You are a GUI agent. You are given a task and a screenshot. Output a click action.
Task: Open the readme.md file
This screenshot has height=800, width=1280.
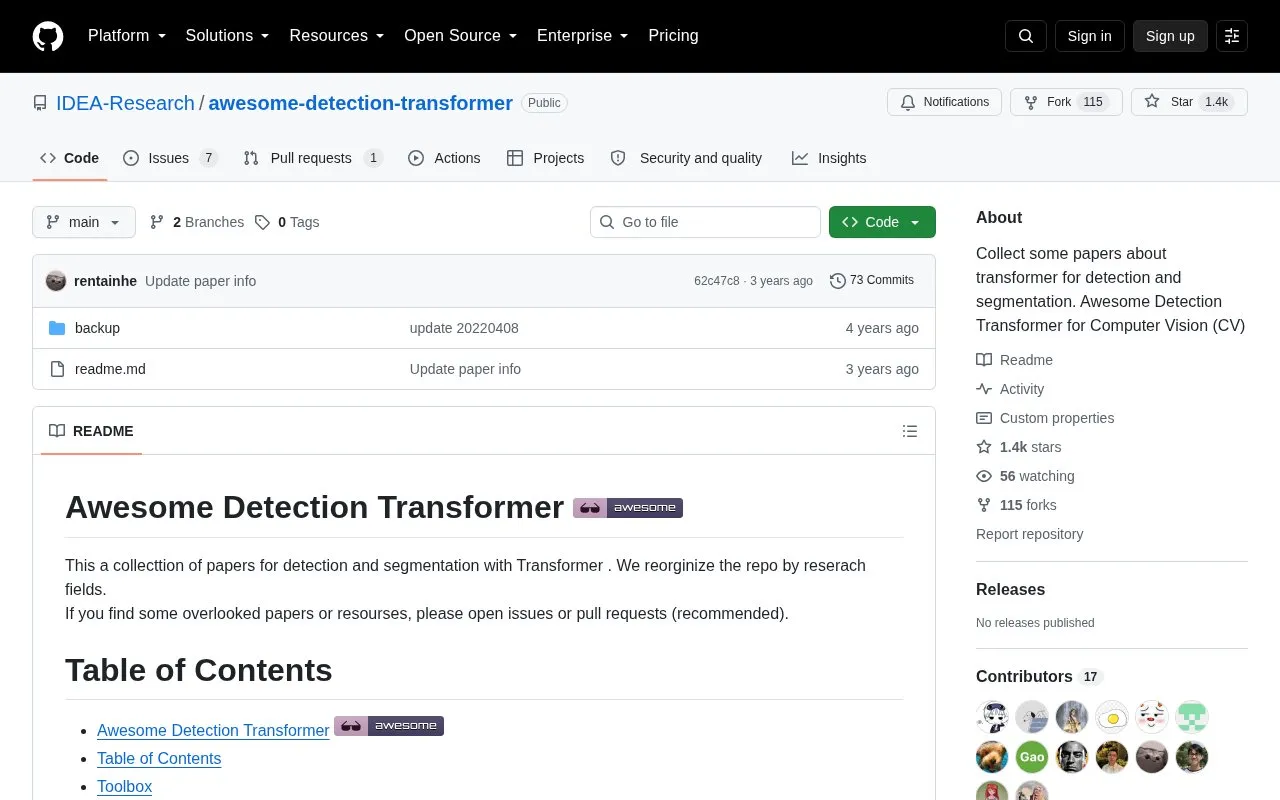click(110, 369)
